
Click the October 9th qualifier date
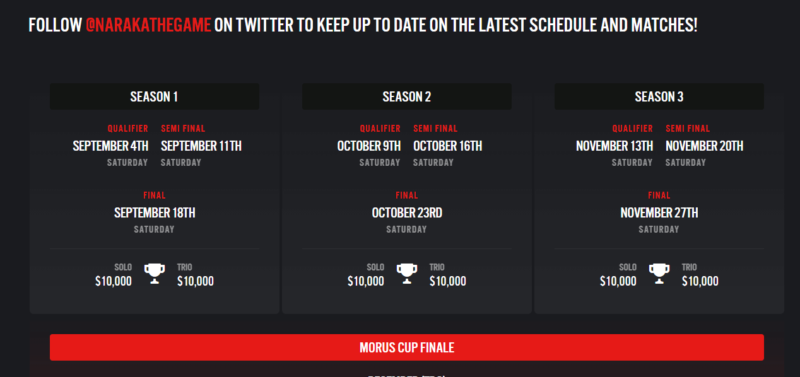point(369,146)
